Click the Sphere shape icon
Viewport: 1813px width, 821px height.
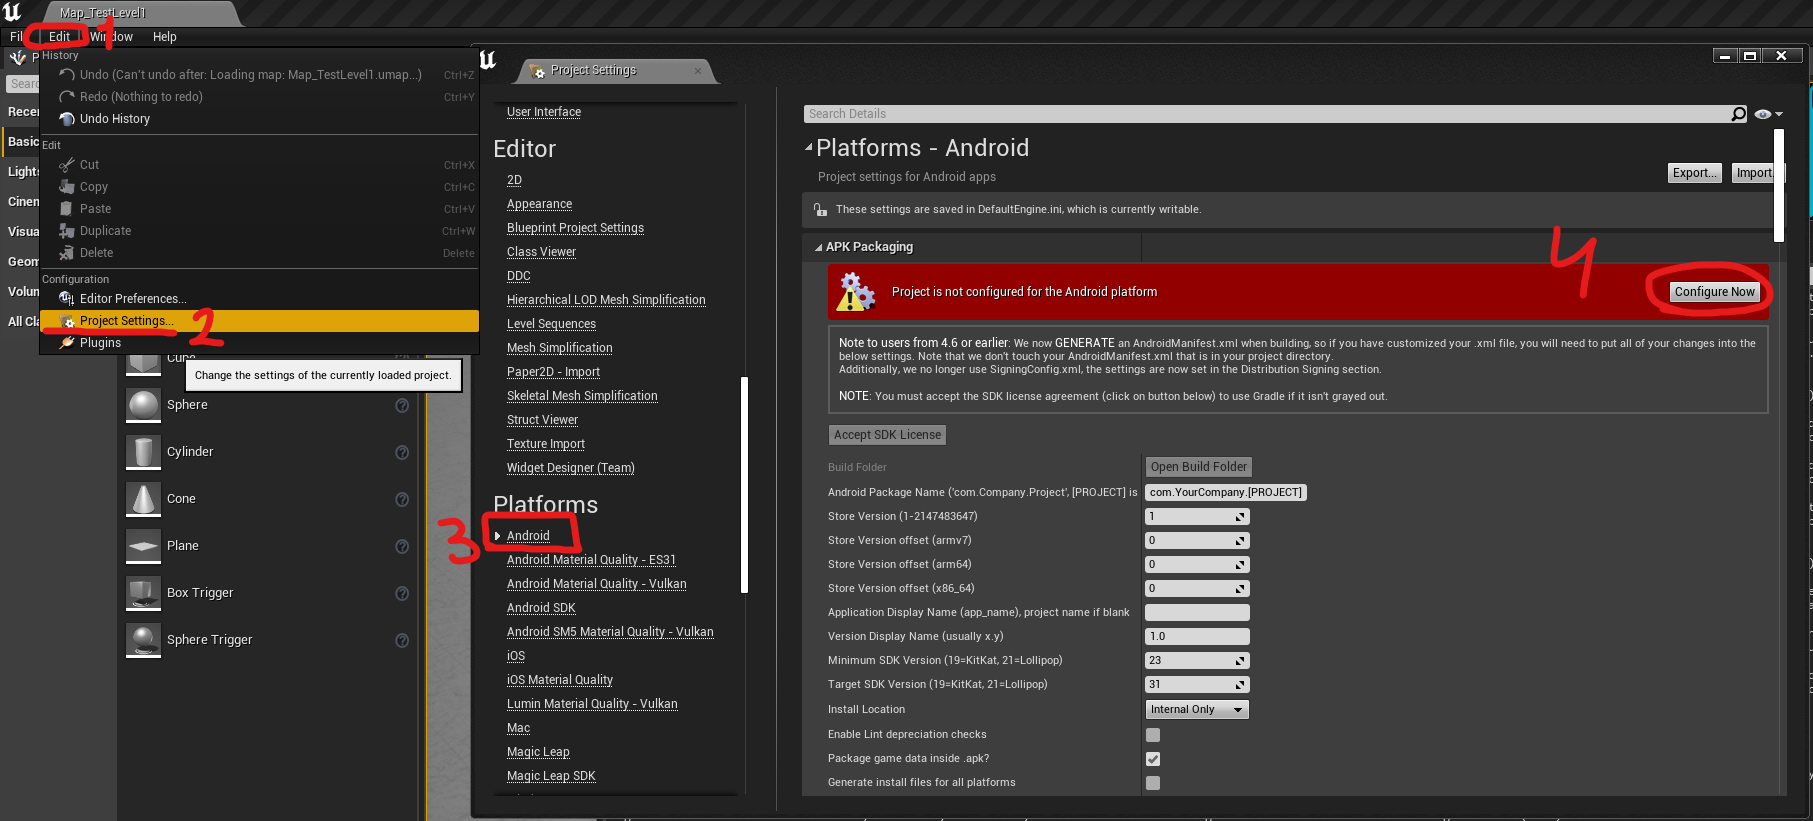click(144, 405)
